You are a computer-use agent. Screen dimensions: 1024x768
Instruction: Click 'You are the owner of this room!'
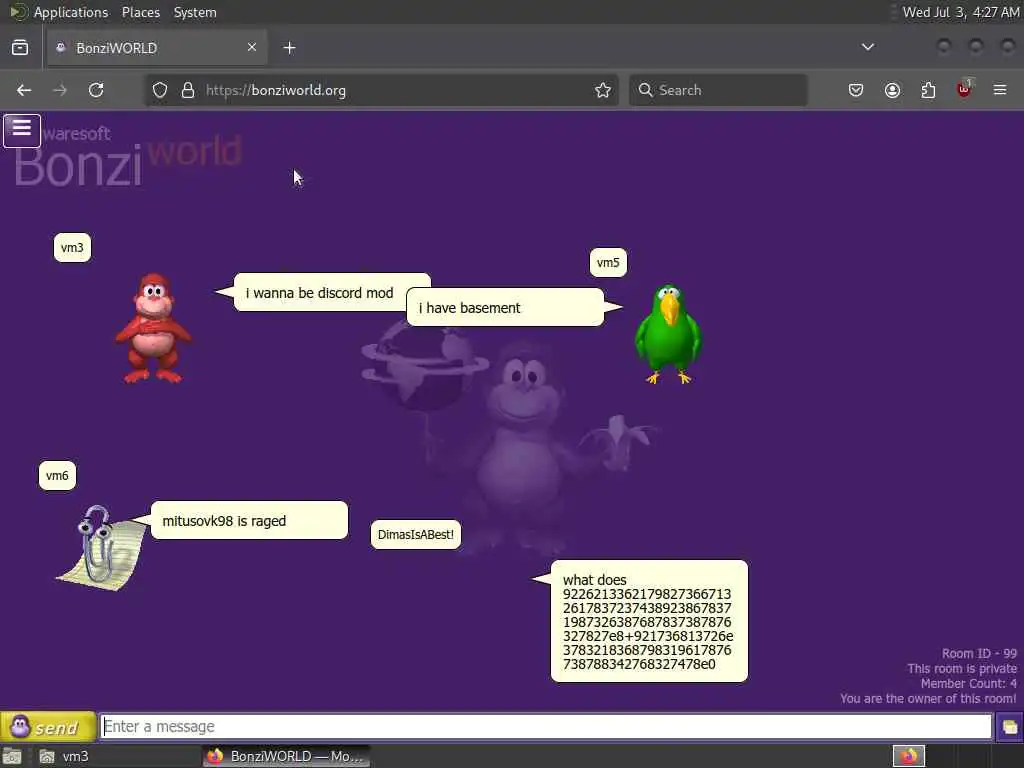coord(928,699)
